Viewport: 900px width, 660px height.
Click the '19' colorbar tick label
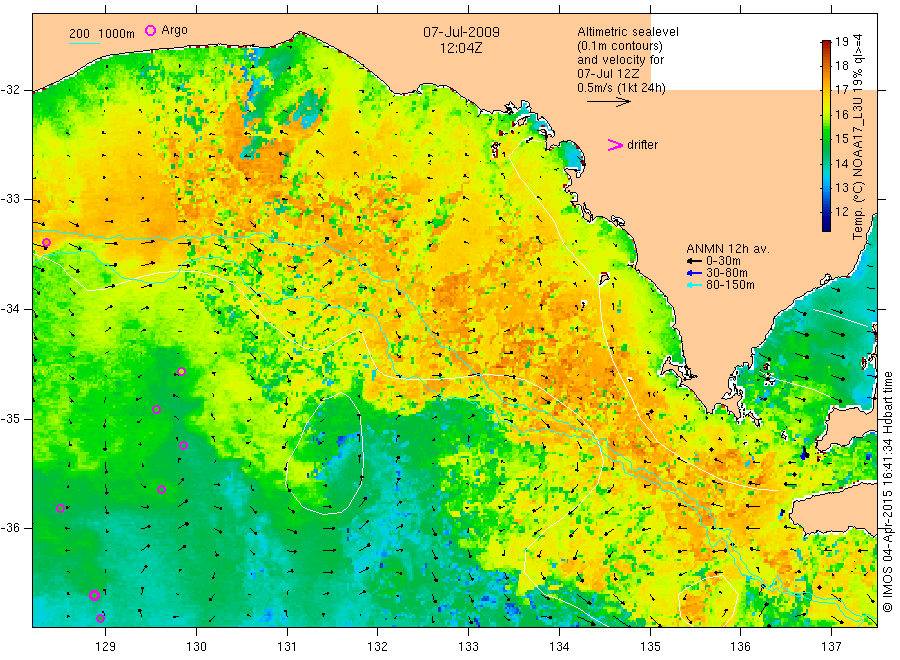[841, 42]
